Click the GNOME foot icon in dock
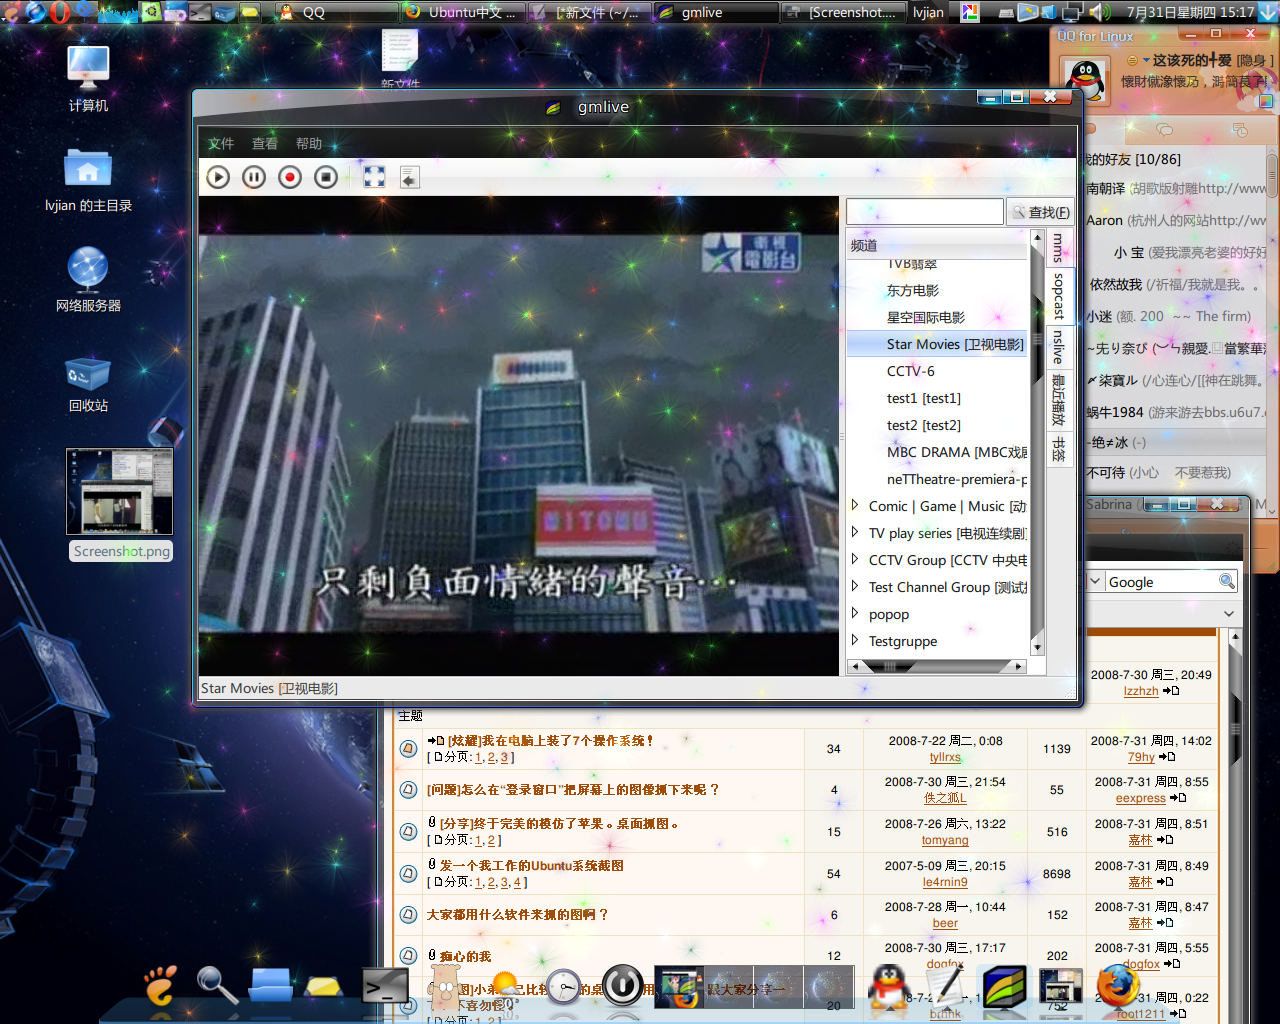 [160, 986]
